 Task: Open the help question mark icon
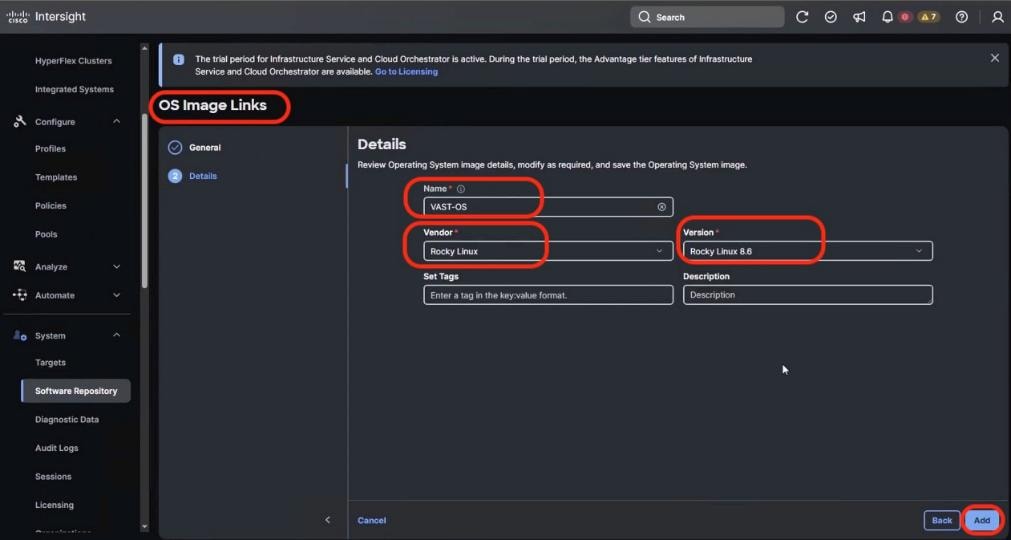[x=961, y=17]
